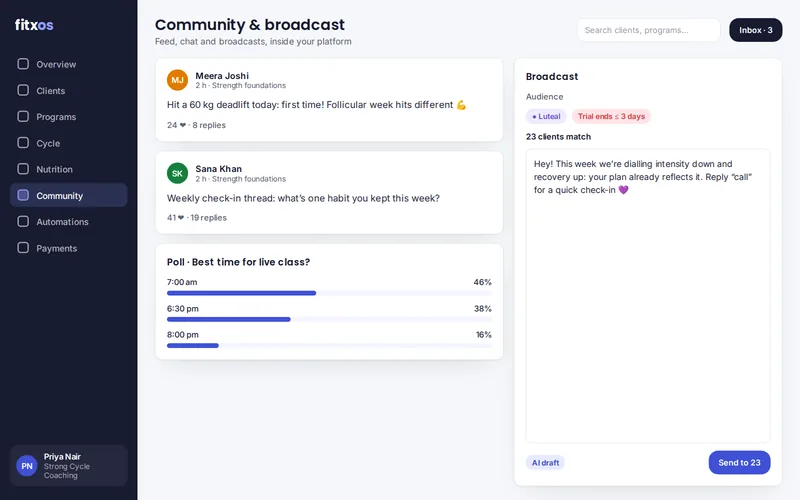Navigate to the Cycle page
Image resolution: width=800 pixels, height=500 pixels.
(68, 143)
